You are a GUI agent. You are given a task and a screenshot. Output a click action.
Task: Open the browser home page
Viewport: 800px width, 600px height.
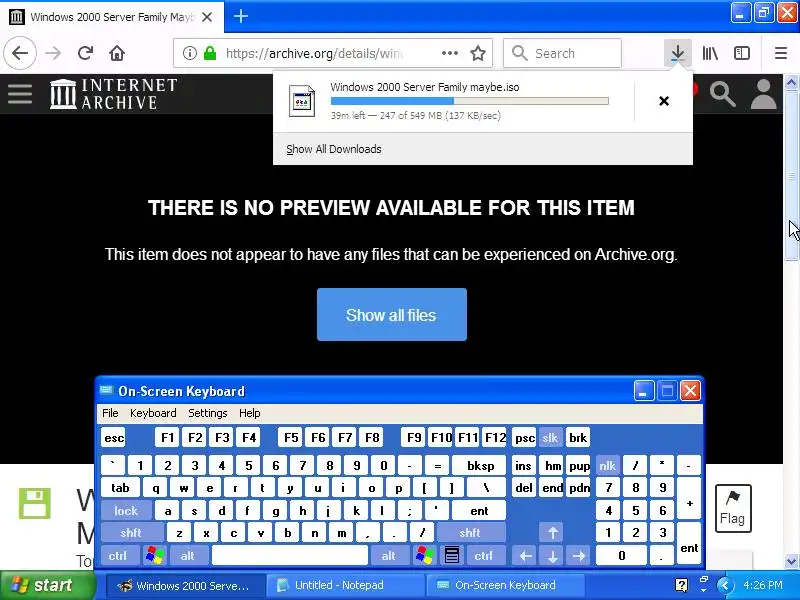click(117, 53)
